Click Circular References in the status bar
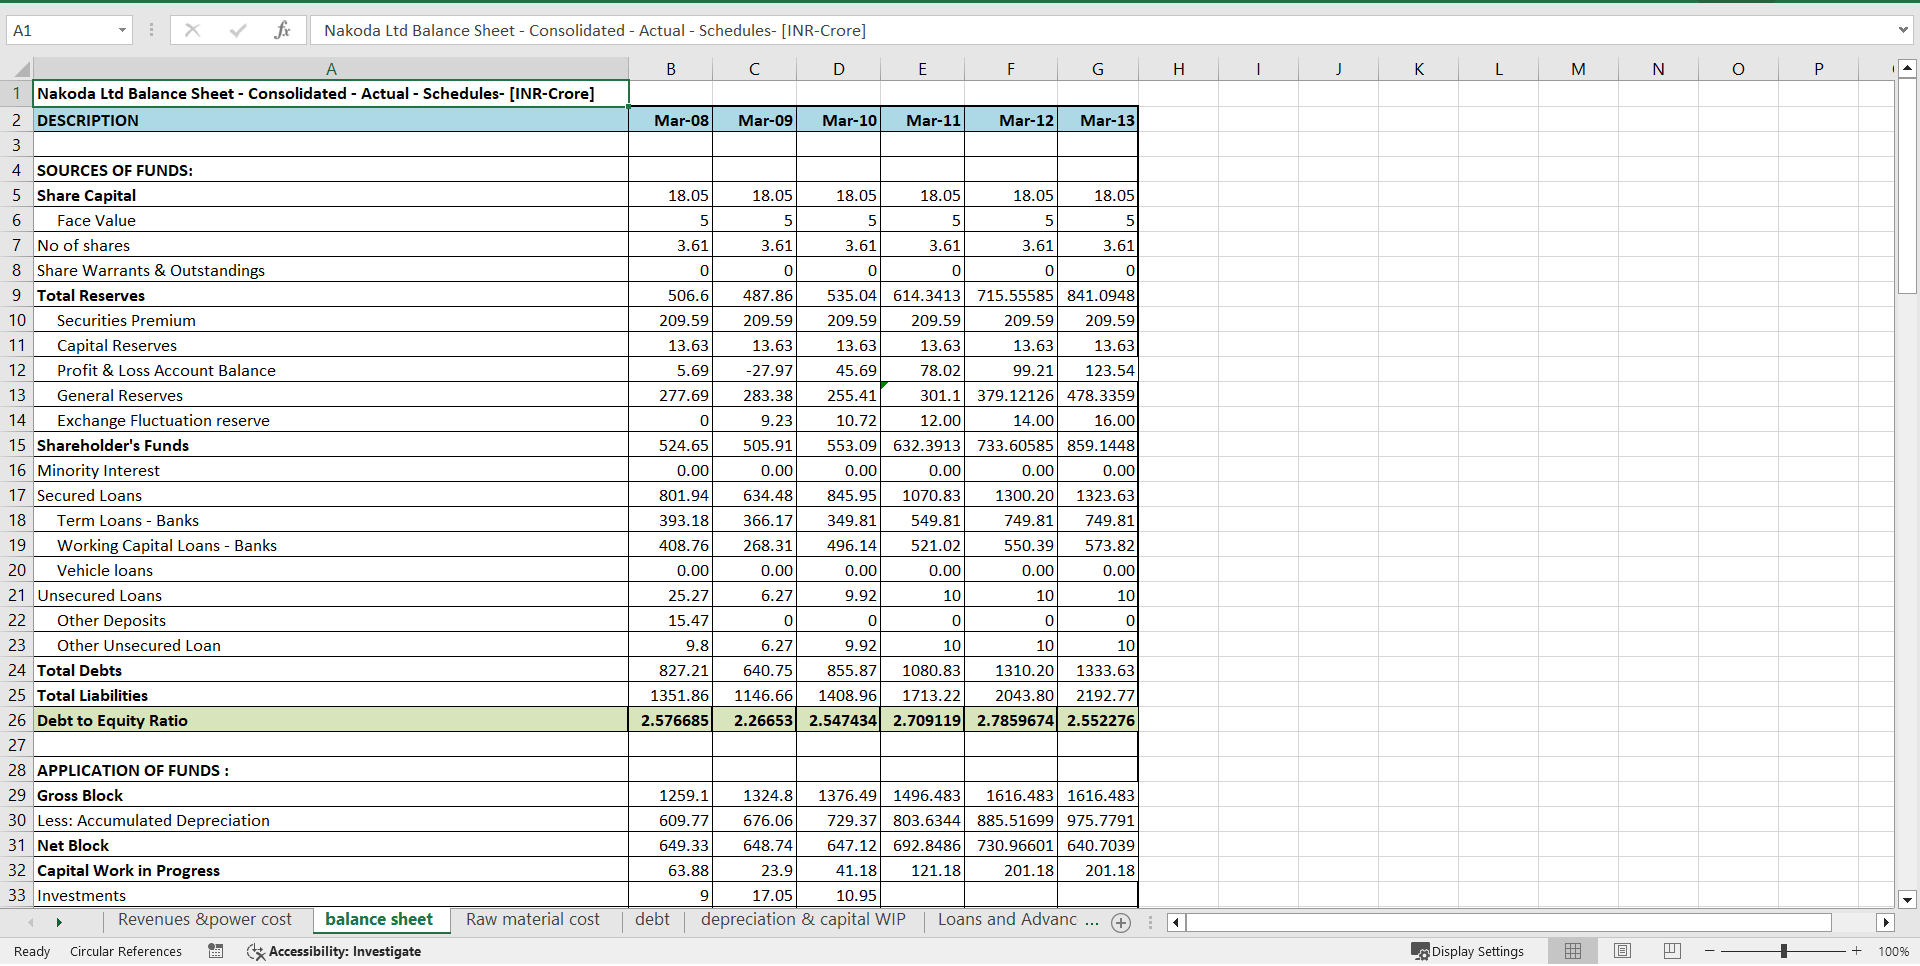 [126, 951]
